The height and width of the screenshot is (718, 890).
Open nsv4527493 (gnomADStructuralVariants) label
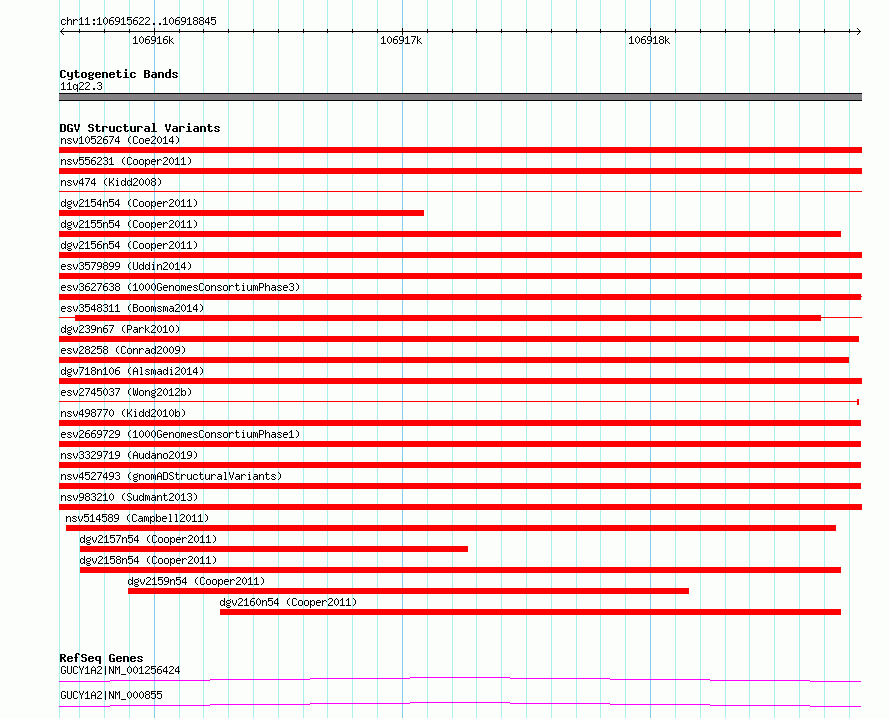coord(171,476)
